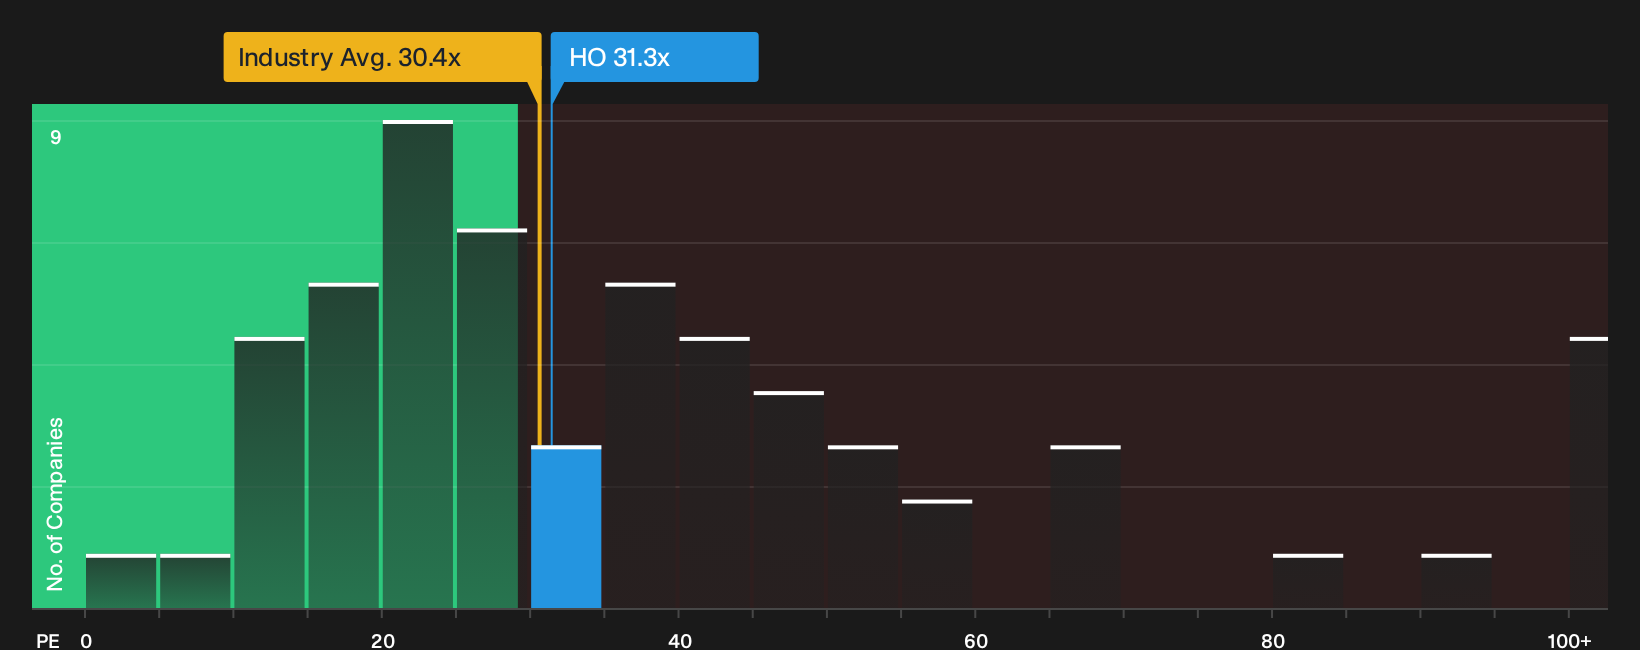Select the PE 50-55 histogram bar
This screenshot has width=1640, height=650.
coord(863,527)
